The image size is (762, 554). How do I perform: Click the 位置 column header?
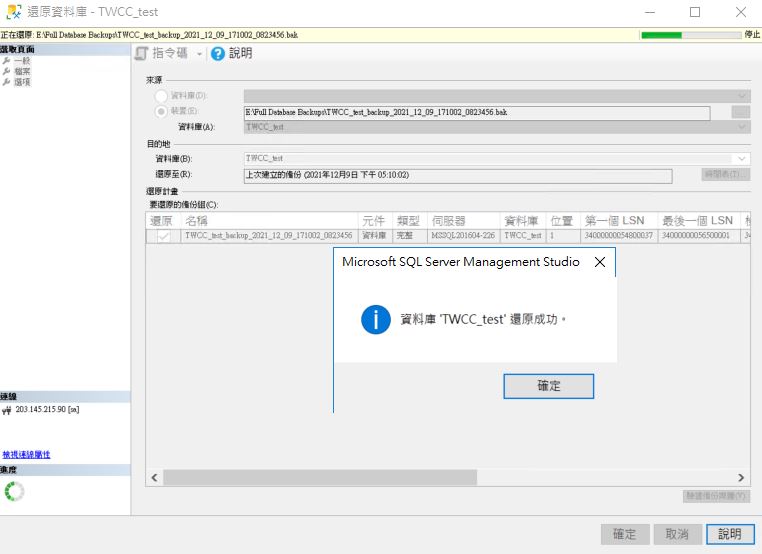563,221
